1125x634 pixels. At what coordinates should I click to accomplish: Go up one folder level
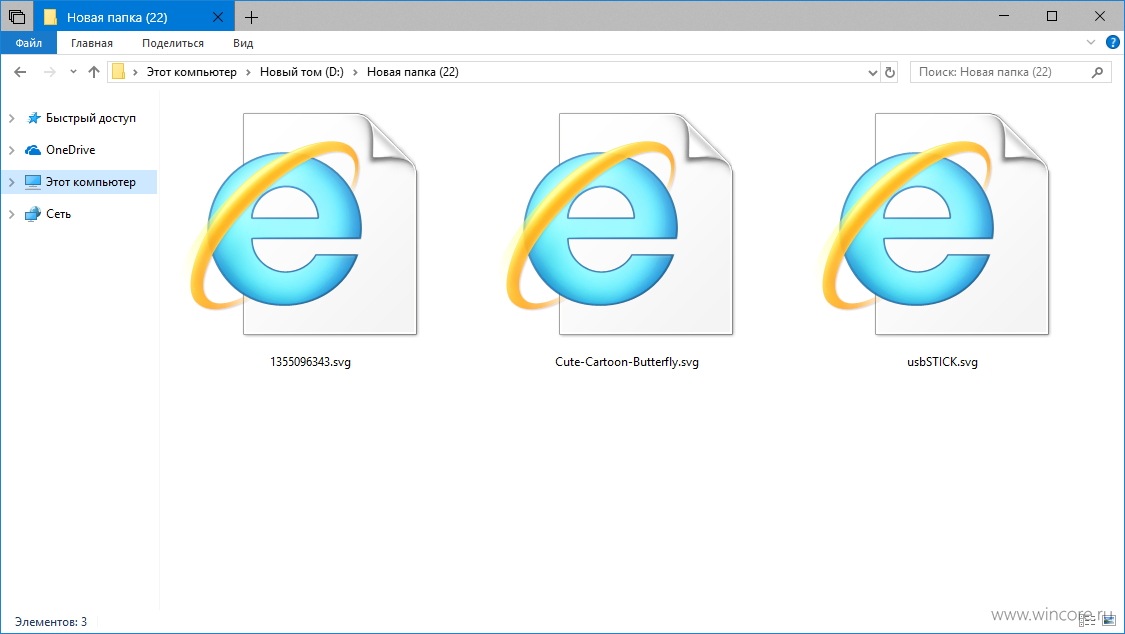coord(93,72)
